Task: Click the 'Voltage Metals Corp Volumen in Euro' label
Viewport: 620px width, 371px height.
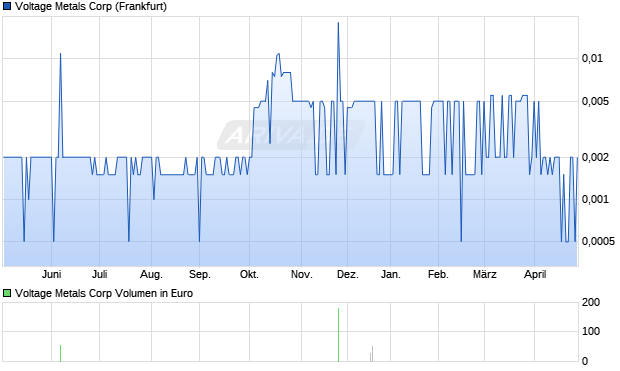Action: tap(104, 293)
